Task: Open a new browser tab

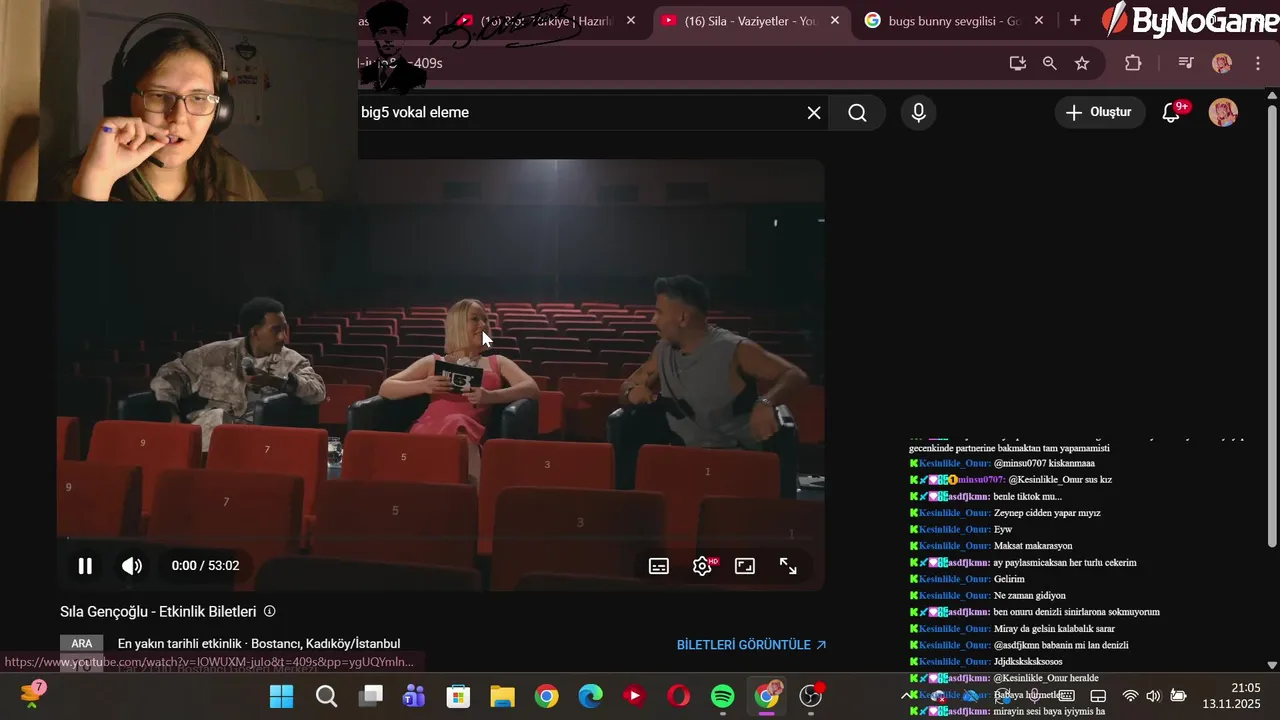Action: click(1075, 20)
